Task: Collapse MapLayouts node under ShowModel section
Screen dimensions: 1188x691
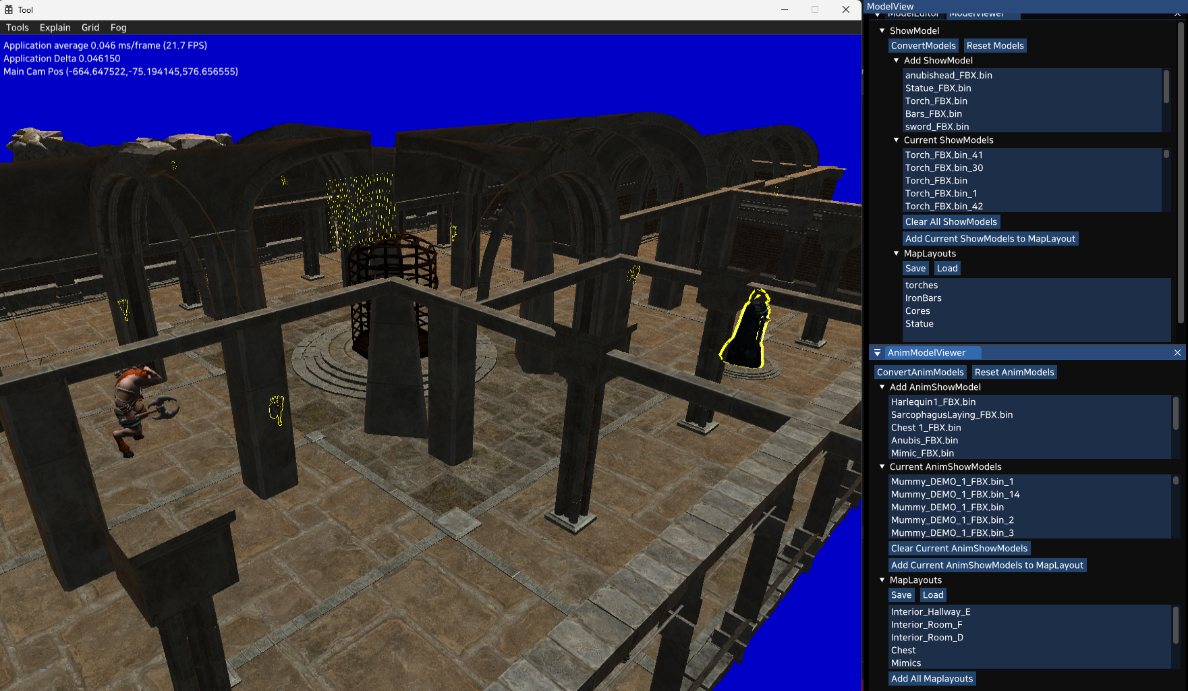Action: tap(896, 254)
